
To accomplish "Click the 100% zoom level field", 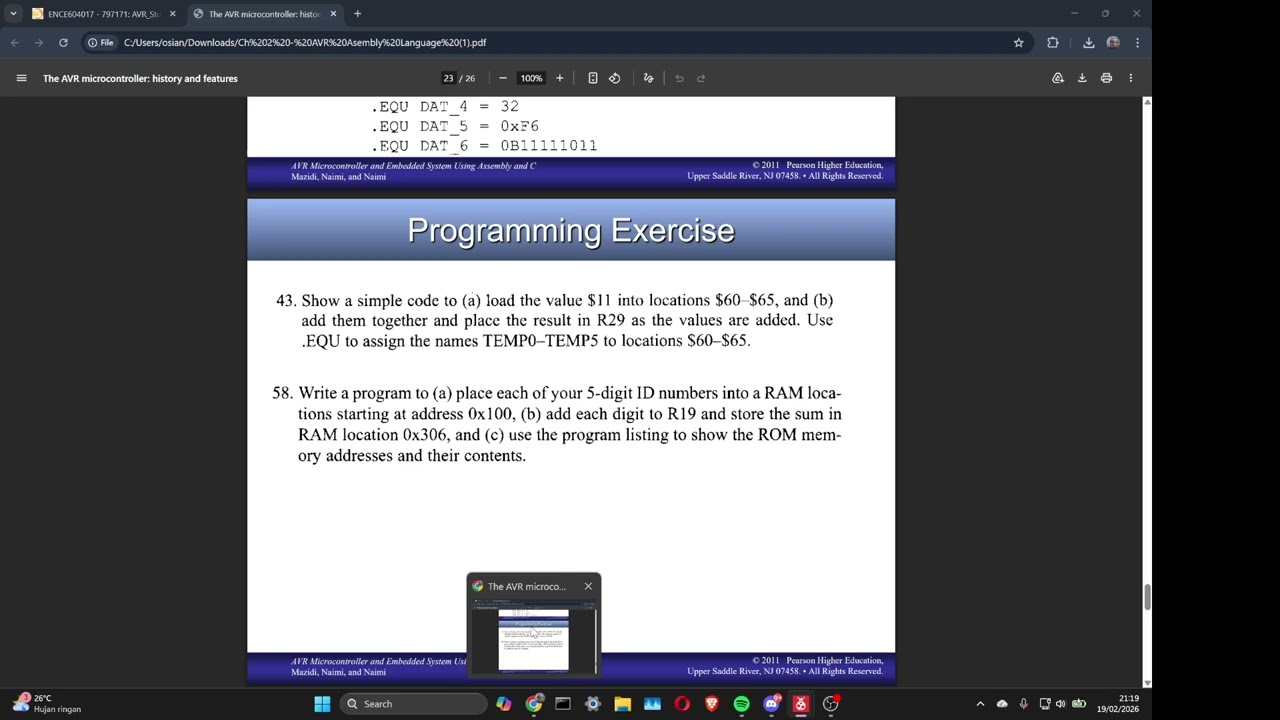I will 531,78.
